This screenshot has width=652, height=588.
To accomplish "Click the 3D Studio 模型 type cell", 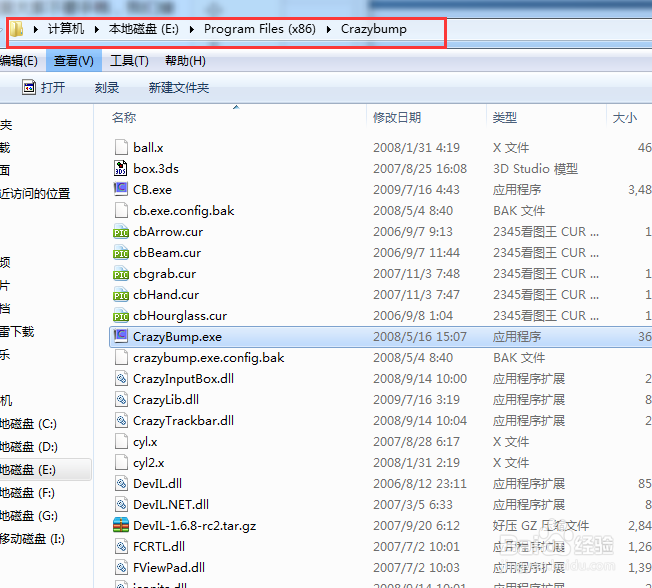I will tap(536, 168).
